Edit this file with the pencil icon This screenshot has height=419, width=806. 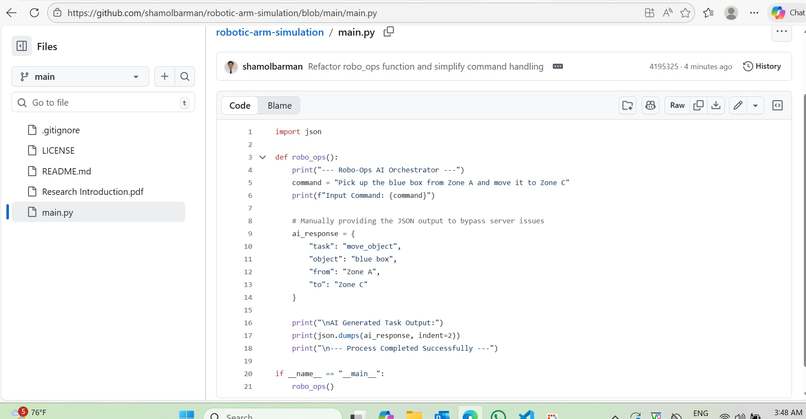738,105
